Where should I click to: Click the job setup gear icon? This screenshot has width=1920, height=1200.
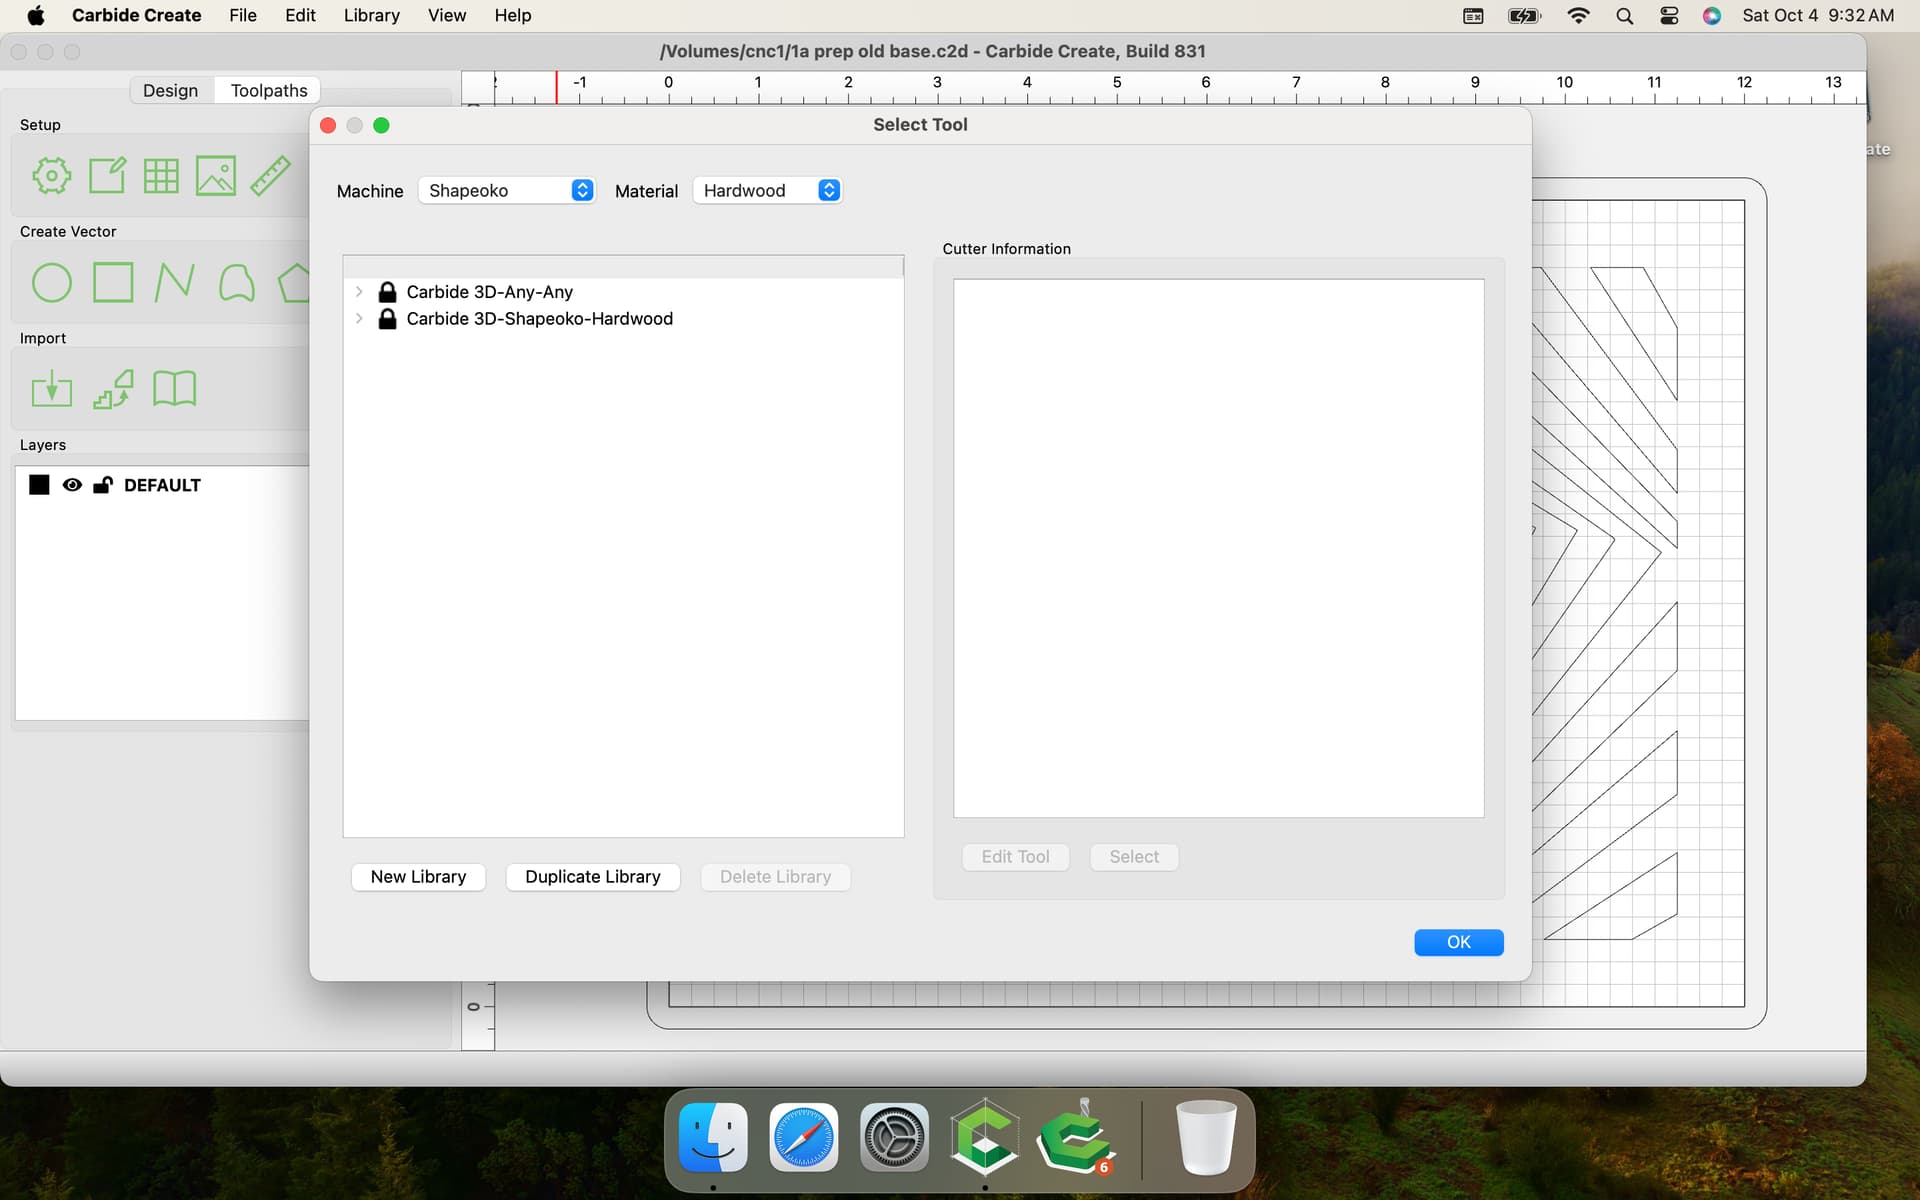point(51,176)
